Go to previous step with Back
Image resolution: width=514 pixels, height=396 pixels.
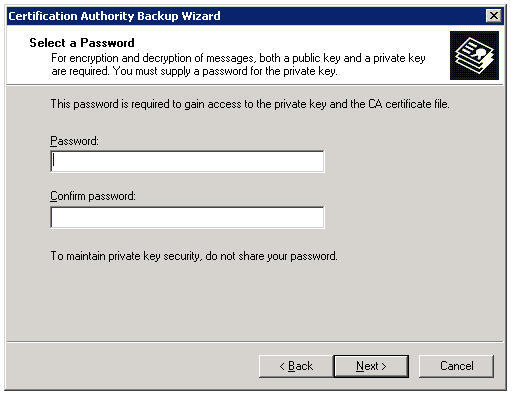click(x=296, y=366)
